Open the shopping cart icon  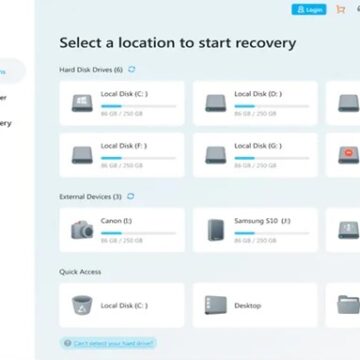[341, 9]
